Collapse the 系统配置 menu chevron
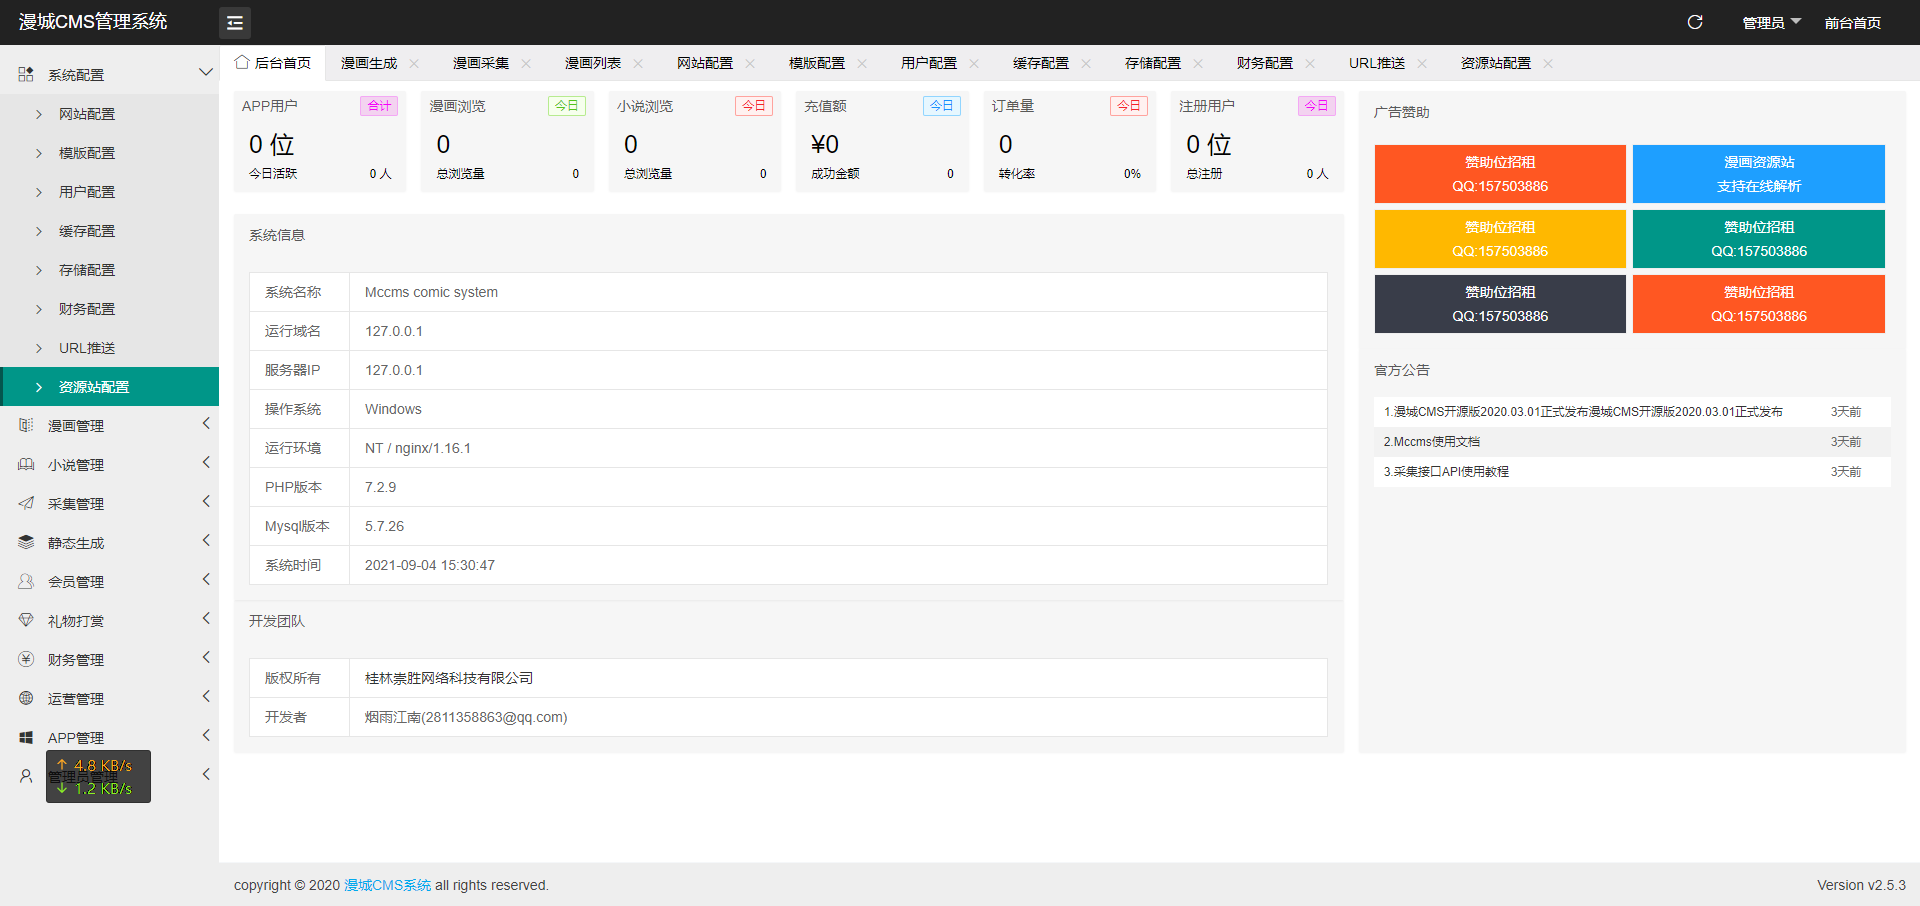The width and height of the screenshot is (1920, 906). 205,72
